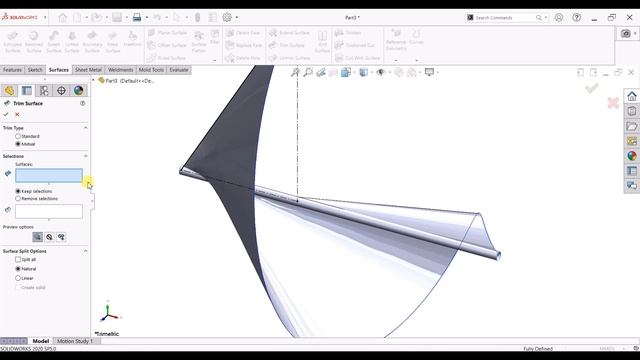Click the user login account button

[x=559, y=18]
